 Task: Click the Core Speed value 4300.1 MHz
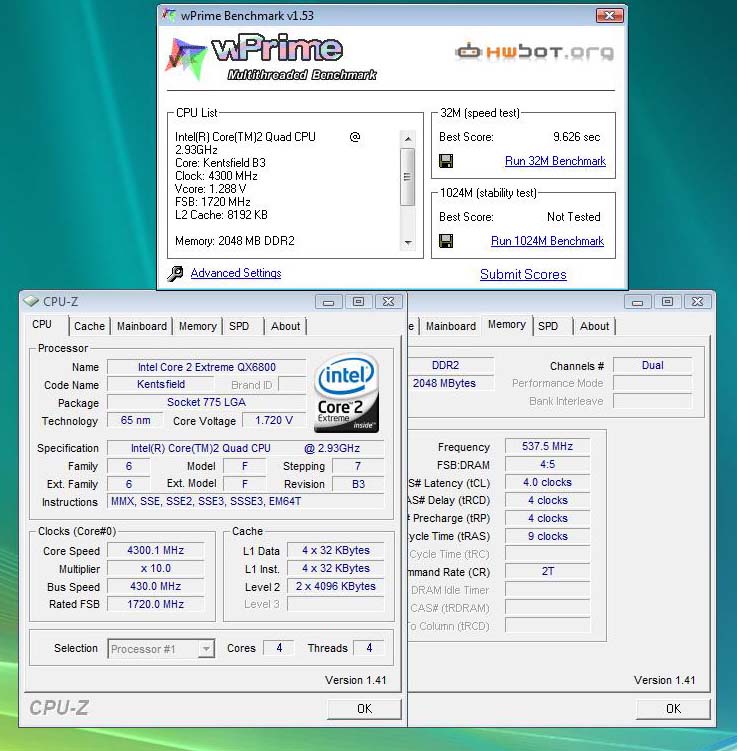[x=156, y=550]
